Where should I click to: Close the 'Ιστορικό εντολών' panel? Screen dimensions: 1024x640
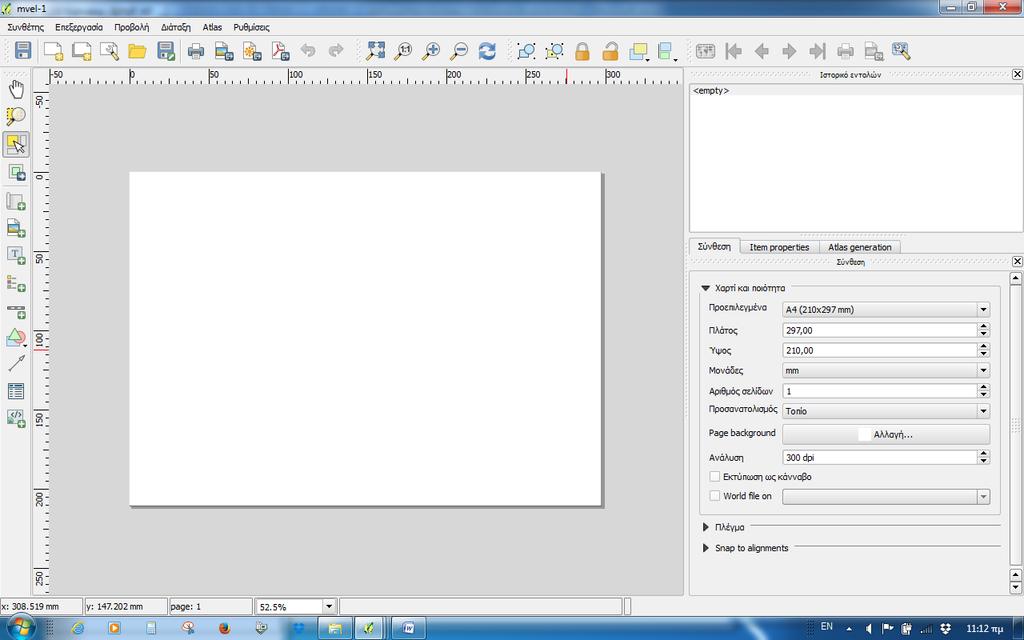(1017, 74)
